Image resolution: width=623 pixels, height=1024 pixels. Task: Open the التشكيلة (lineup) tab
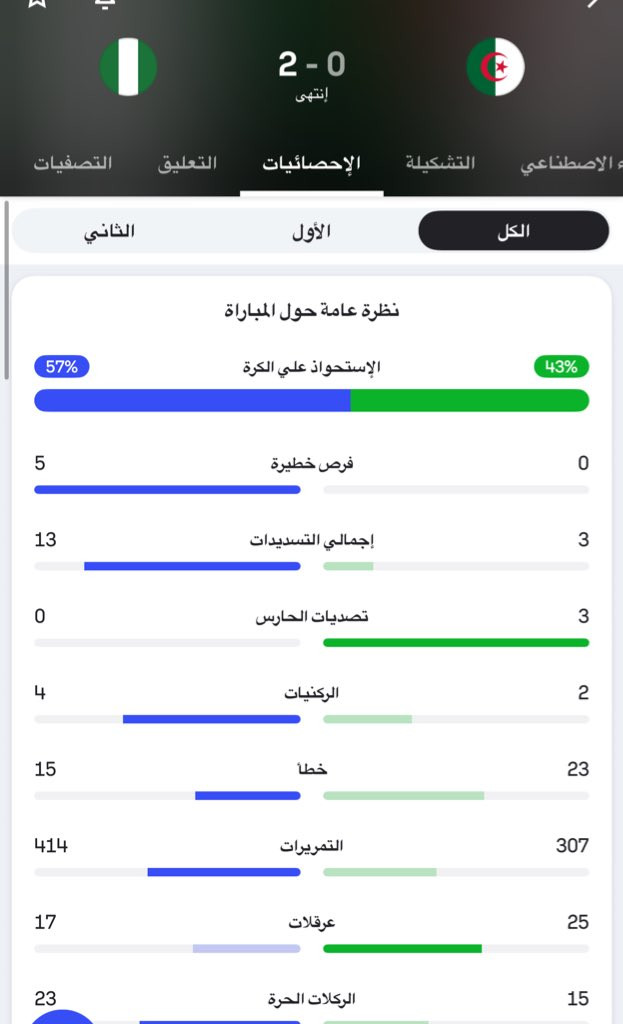tap(440, 163)
